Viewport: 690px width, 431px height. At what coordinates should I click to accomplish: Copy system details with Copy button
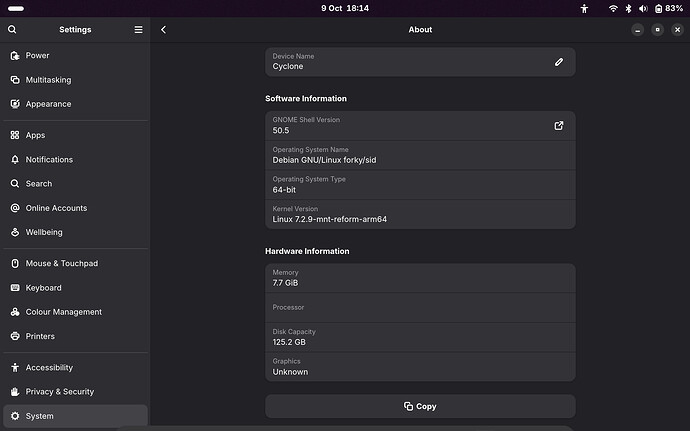click(x=420, y=406)
